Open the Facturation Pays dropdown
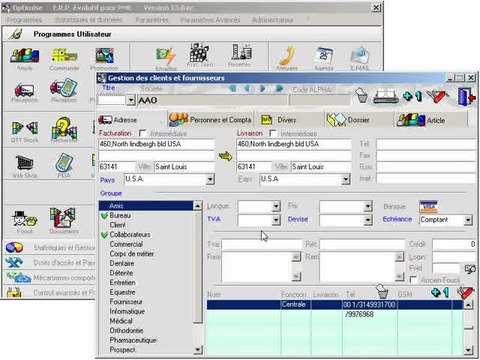The height and width of the screenshot is (360, 480). click(210, 179)
